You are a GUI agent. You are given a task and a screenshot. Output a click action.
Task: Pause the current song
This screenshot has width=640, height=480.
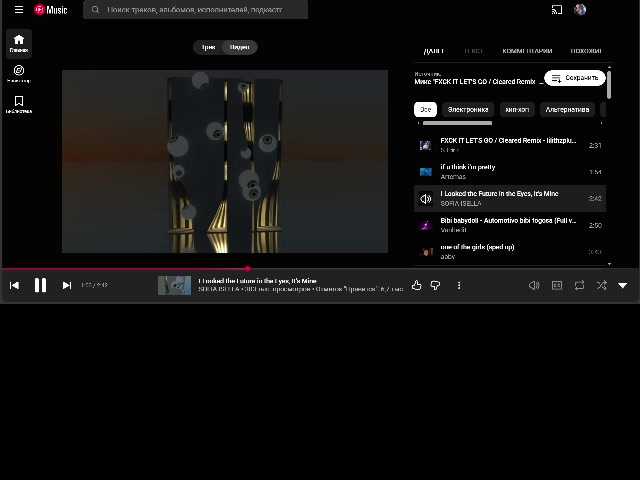click(x=40, y=285)
